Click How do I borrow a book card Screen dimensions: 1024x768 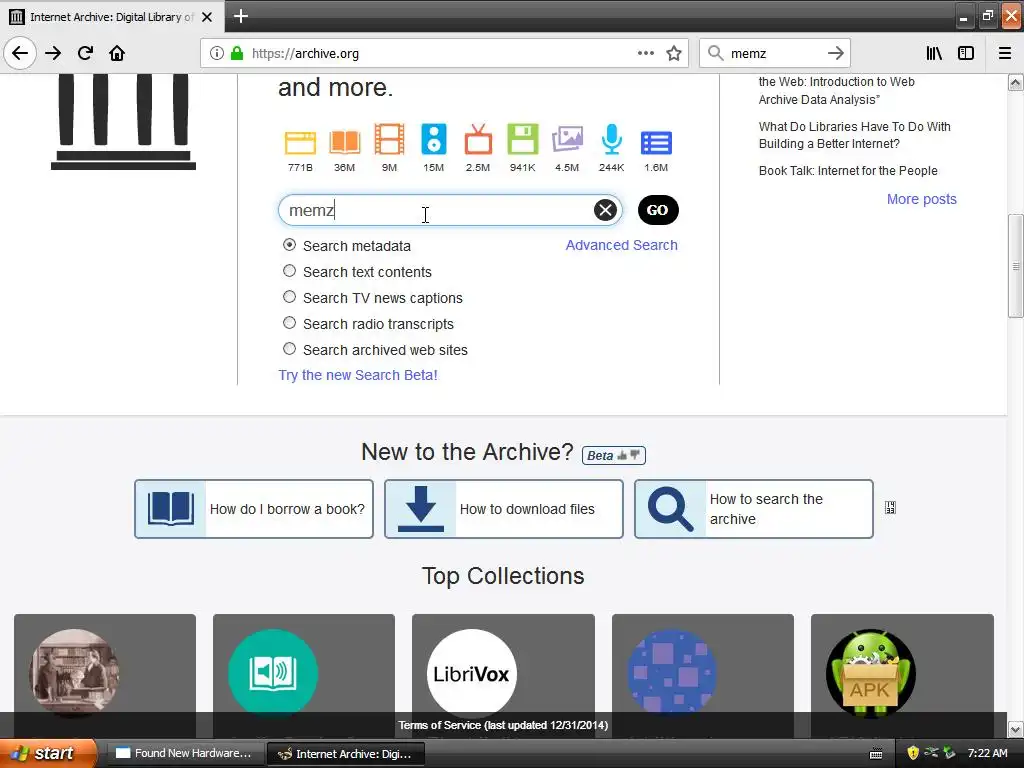click(254, 509)
